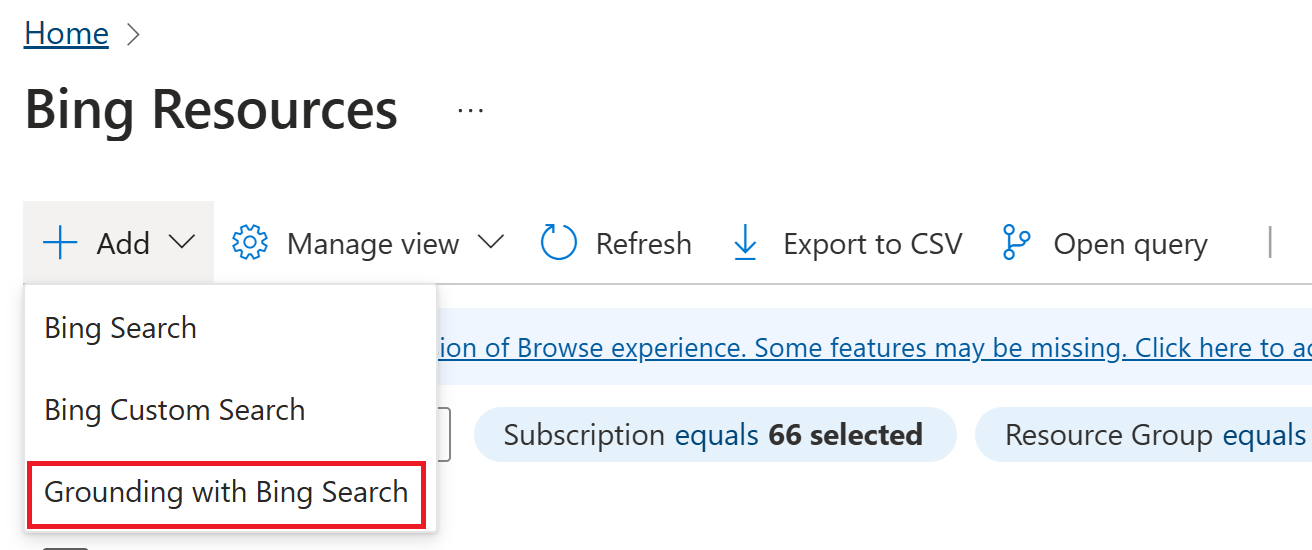This screenshot has width=1312, height=550.
Task: Click the gear icon for Manage view
Action: pos(250,243)
